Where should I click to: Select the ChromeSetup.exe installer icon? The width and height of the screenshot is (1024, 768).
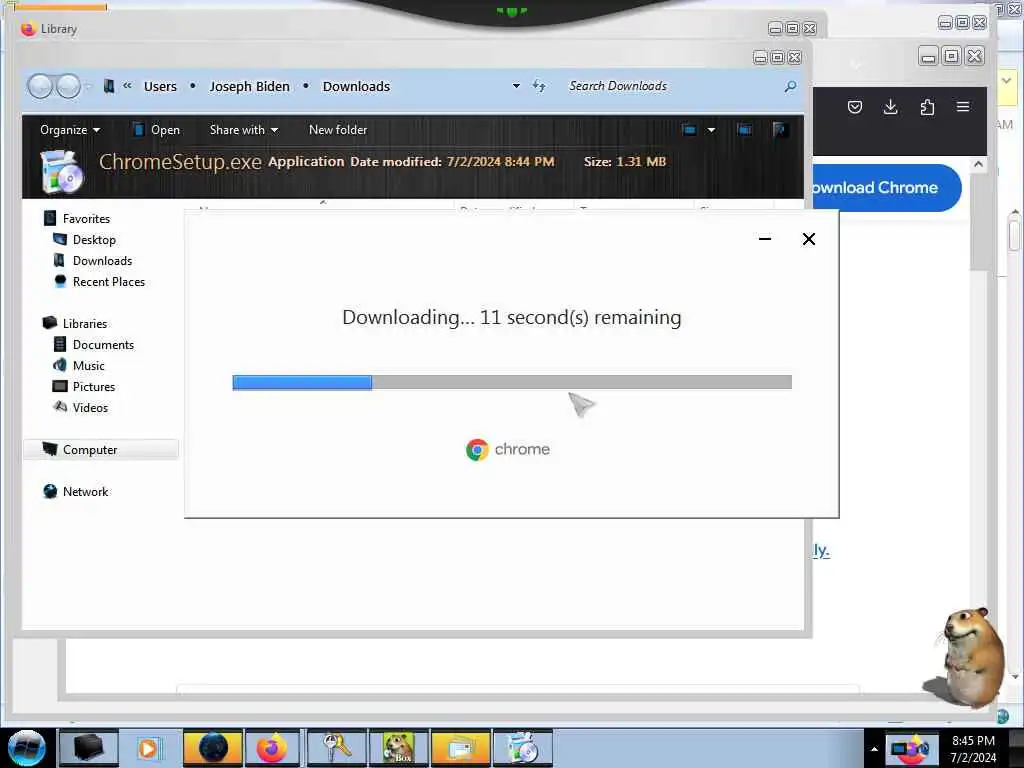pyautogui.click(x=62, y=172)
